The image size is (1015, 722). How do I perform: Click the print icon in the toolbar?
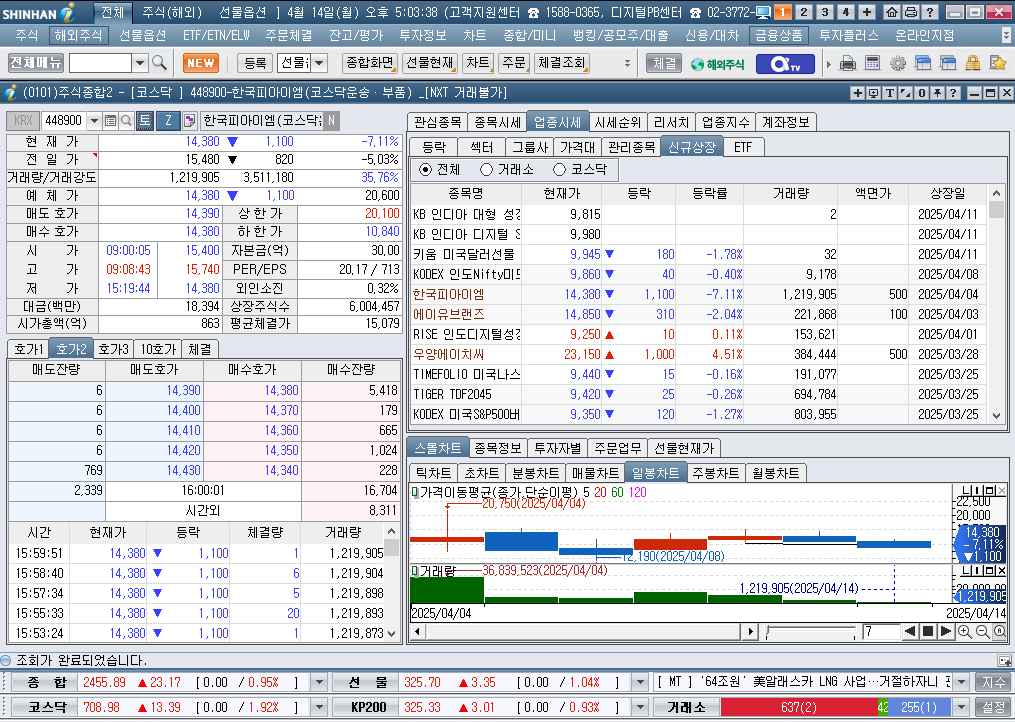(848, 63)
